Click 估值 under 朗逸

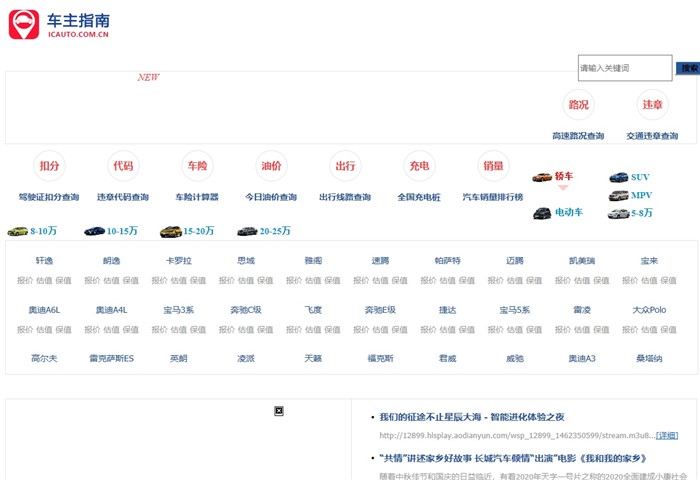[x=112, y=280]
